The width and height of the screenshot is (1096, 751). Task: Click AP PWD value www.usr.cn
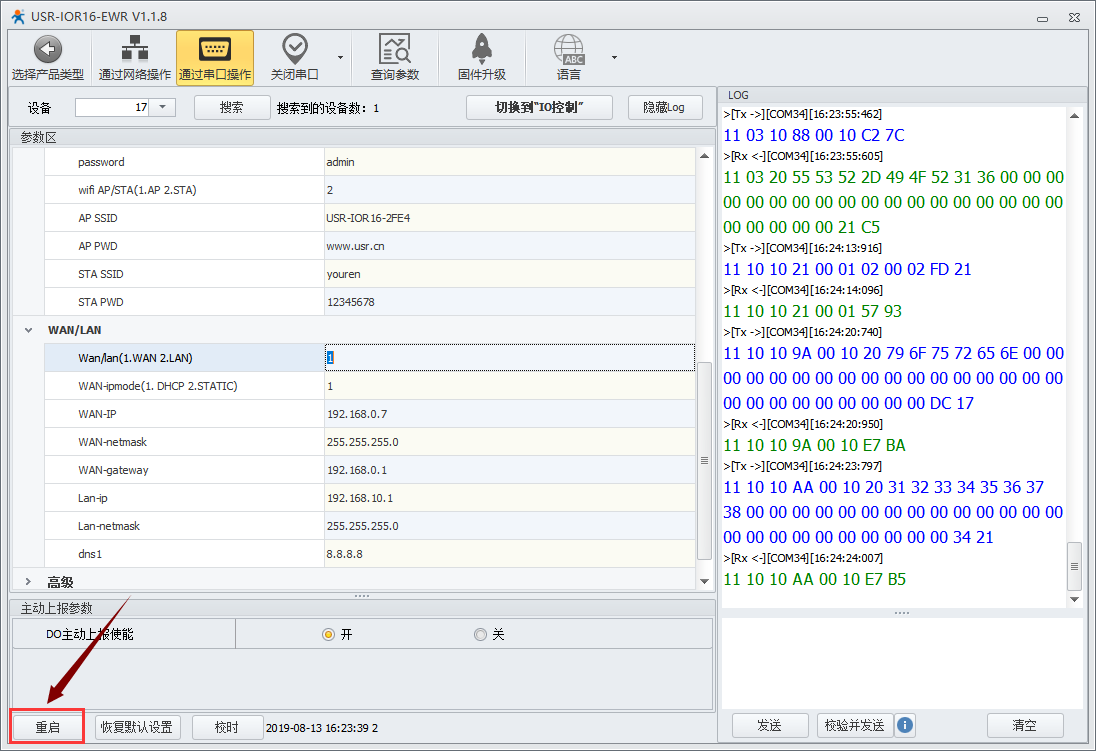point(510,245)
